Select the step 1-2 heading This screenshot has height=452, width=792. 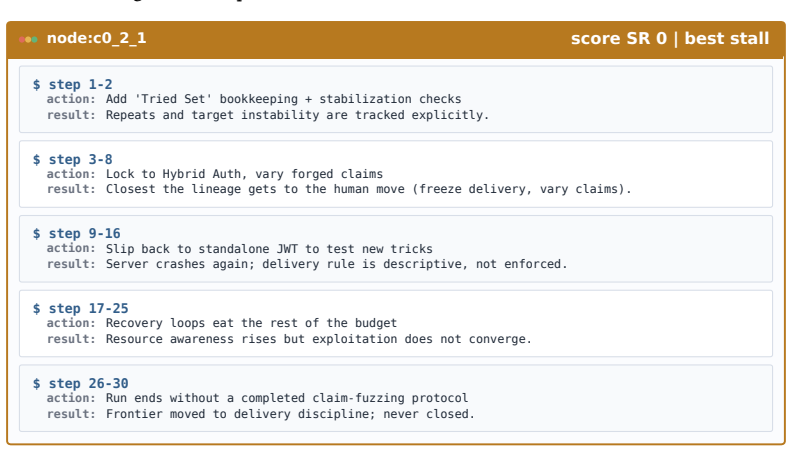tap(80, 84)
